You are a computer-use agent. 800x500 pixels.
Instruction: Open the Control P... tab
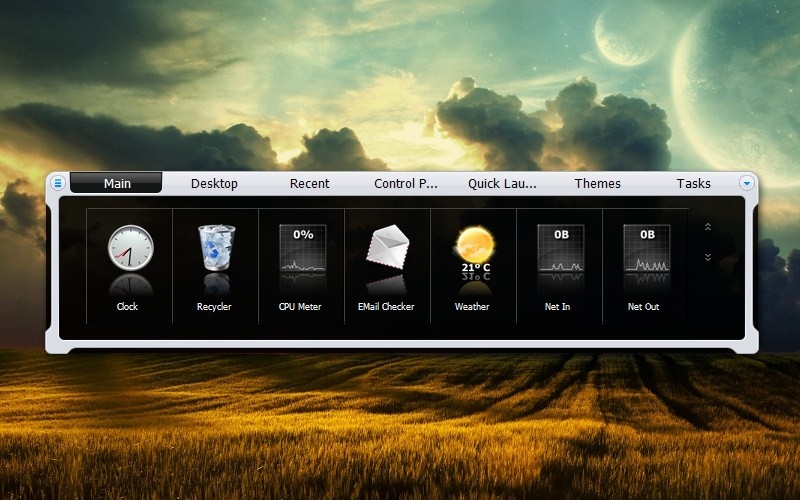(406, 183)
